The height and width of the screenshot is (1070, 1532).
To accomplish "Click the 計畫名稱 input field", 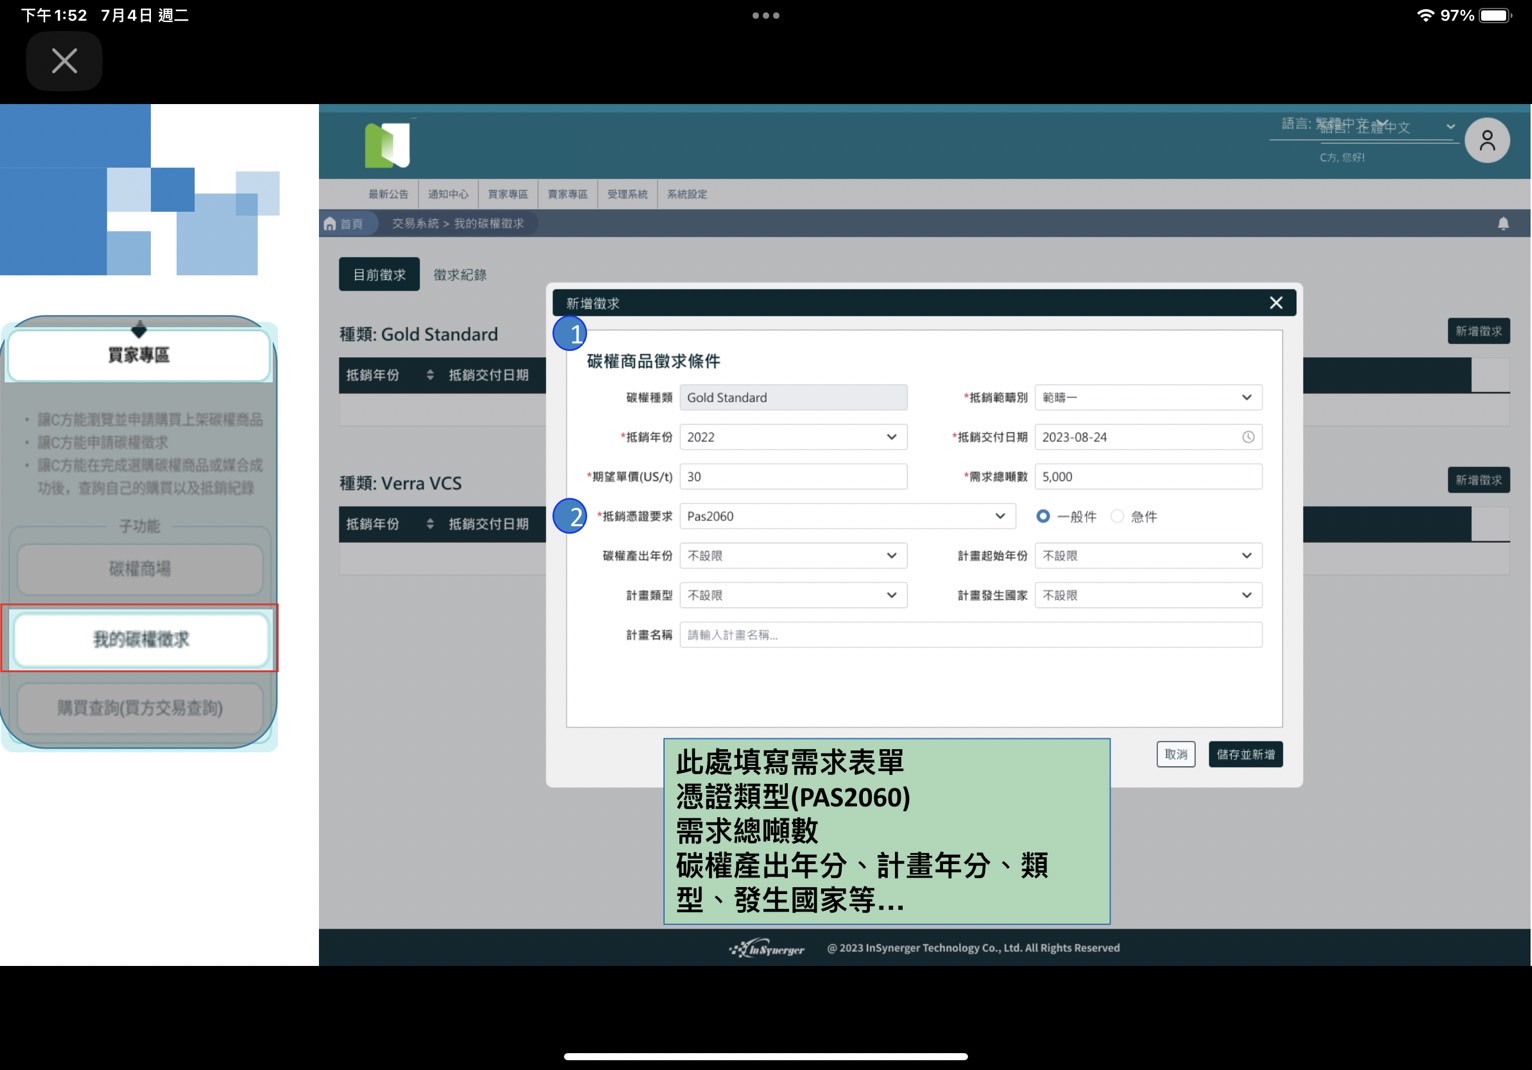I will point(971,635).
